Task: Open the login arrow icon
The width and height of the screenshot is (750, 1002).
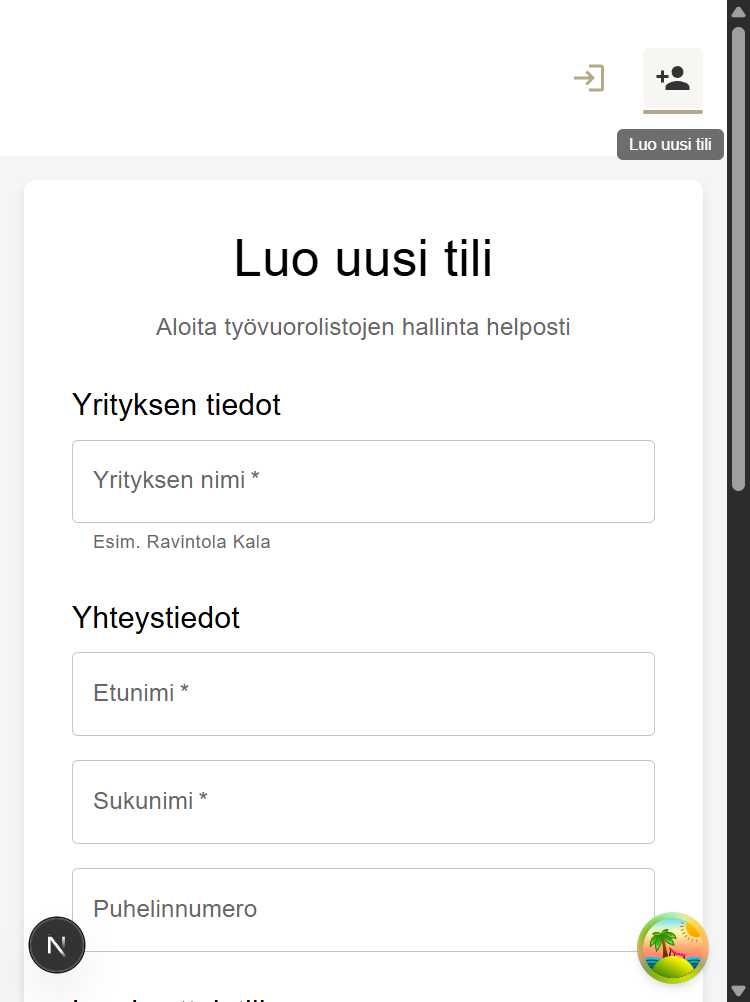Action: pyautogui.click(x=589, y=78)
